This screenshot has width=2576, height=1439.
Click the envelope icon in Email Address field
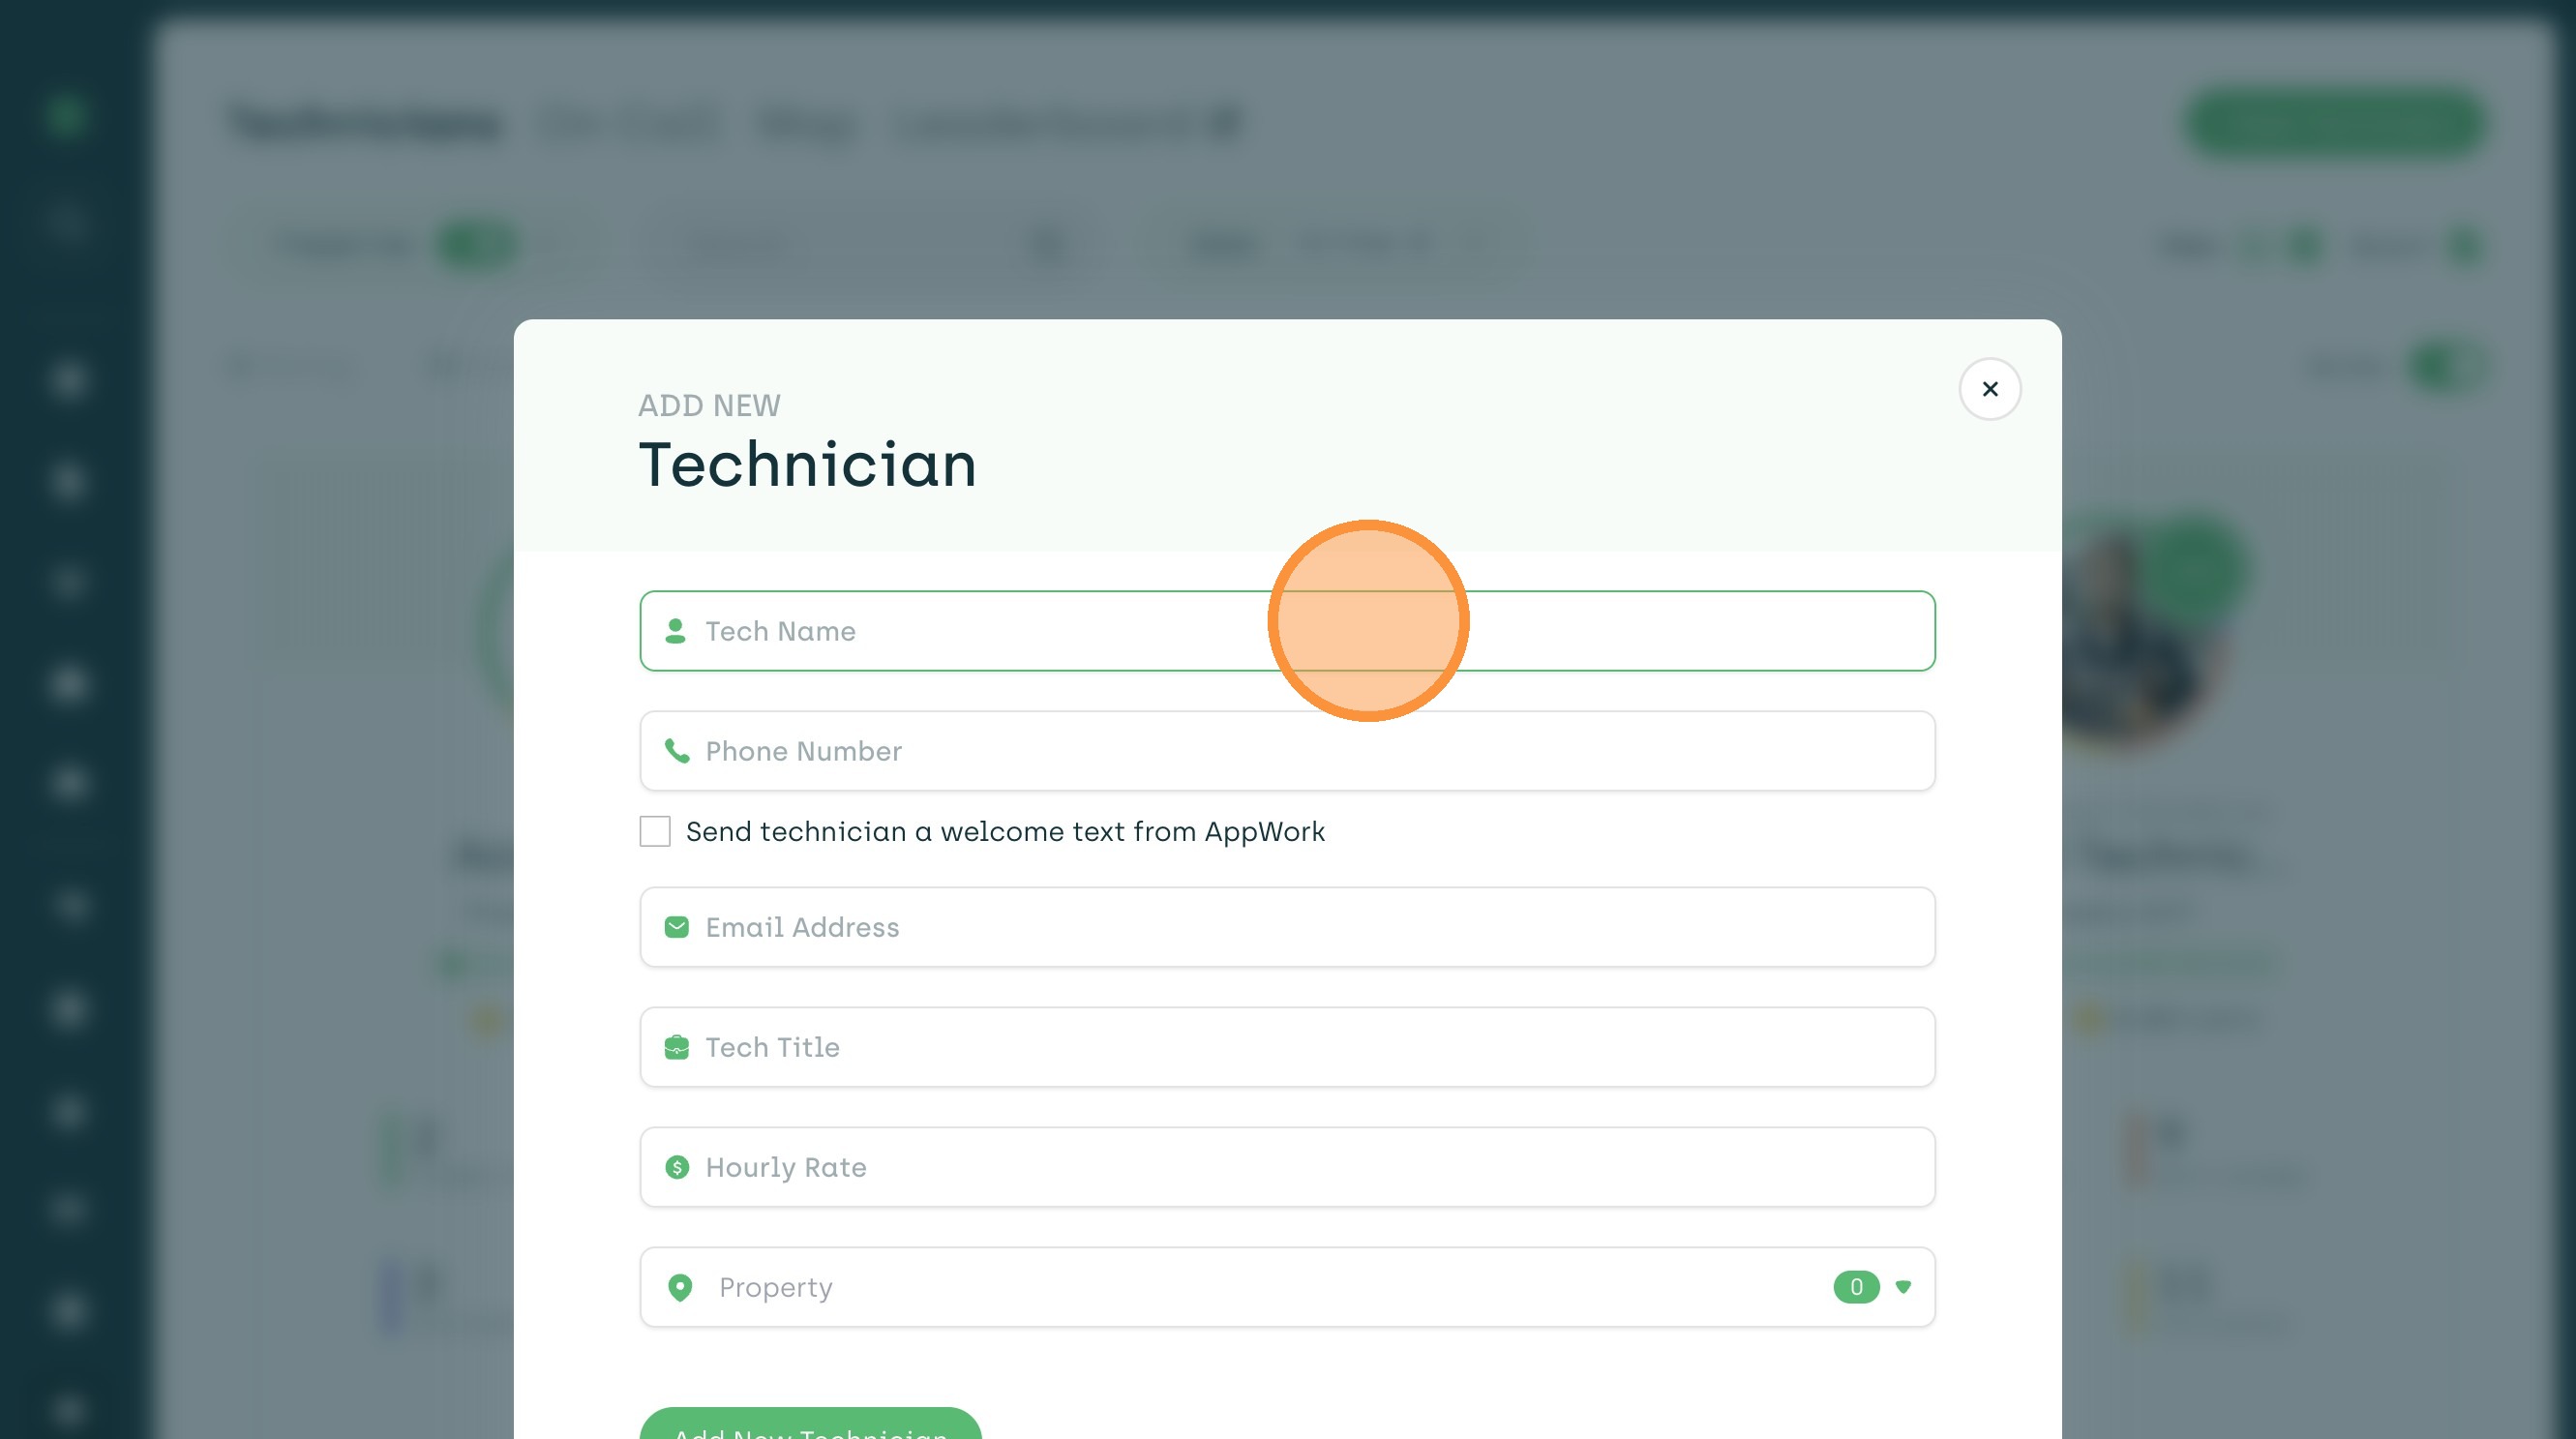pos(677,927)
